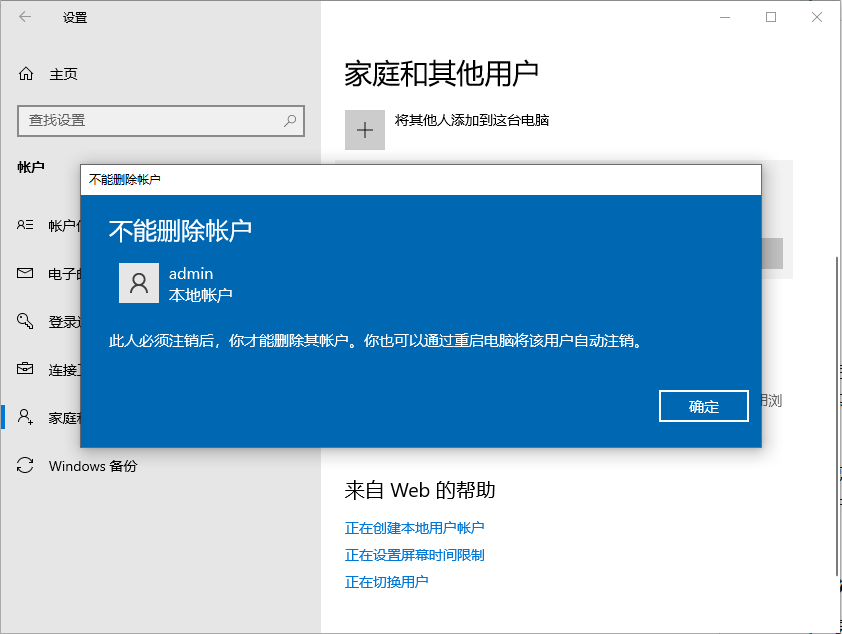
Task: Open the 正在创建本地用户帐户 help link
Action: pyautogui.click(x=416, y=527)
